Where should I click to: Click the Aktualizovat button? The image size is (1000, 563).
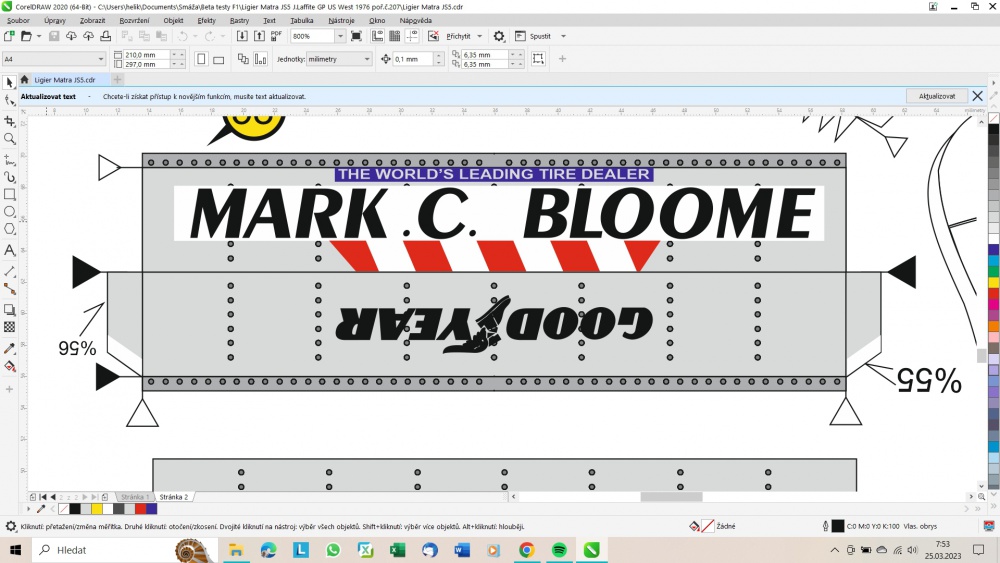[x=937, y=96]
